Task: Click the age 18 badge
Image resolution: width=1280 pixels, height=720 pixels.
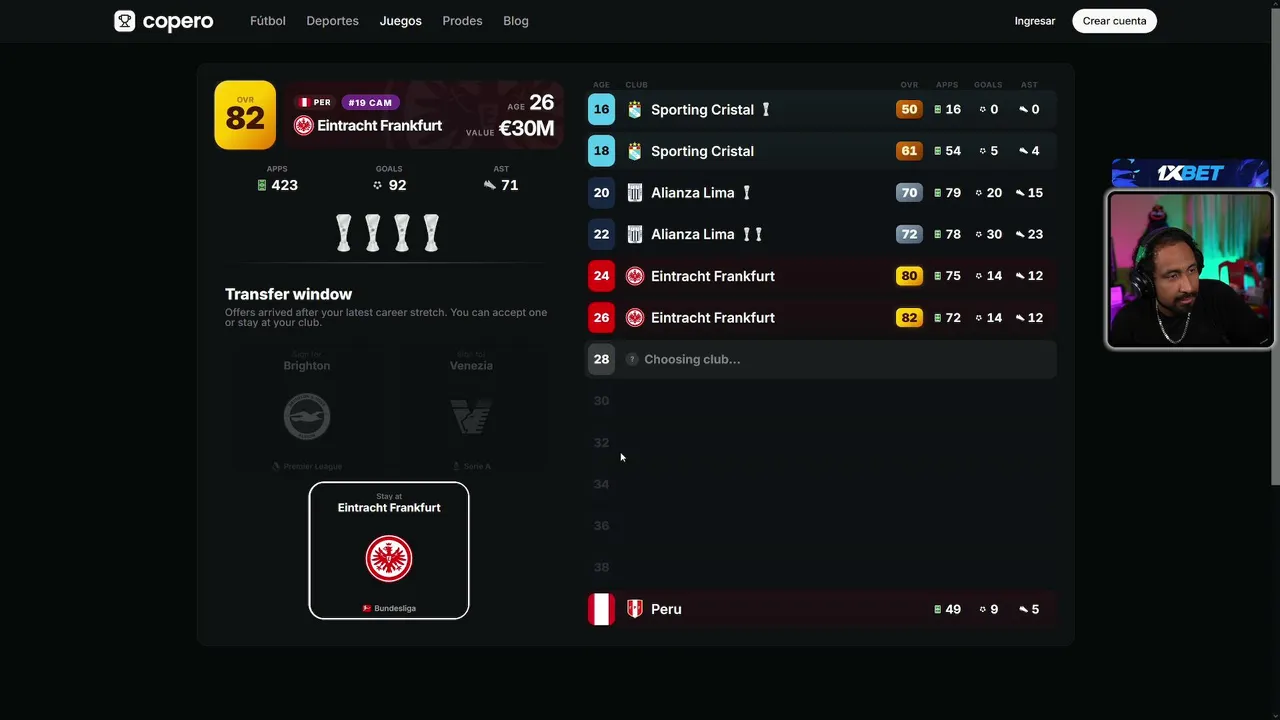Action: tap(601, 151)
